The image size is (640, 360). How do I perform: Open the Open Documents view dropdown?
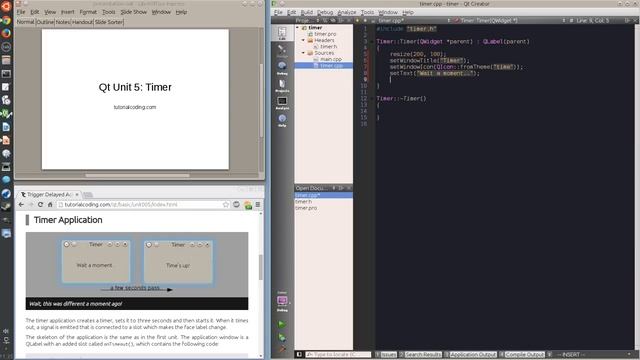click(314, 188)
